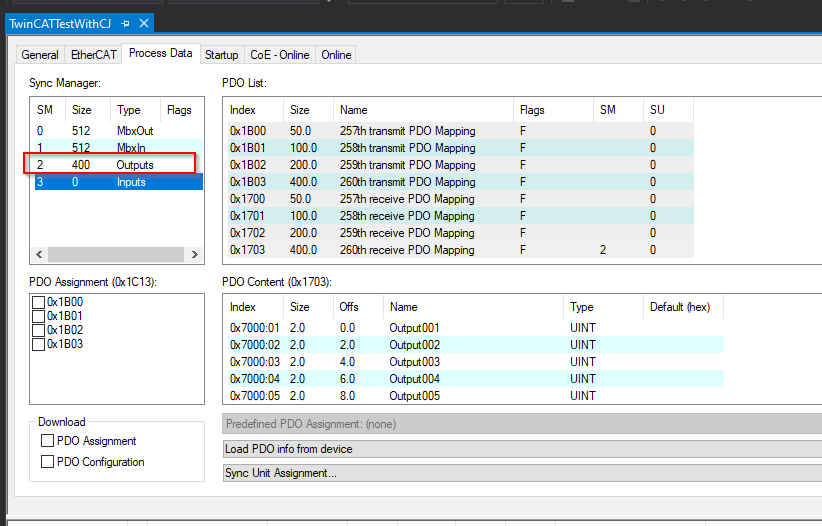Check the 0x1B01 PDO assignment box
Viewport: 822px width, 526px height.
(x=38, y=316)
